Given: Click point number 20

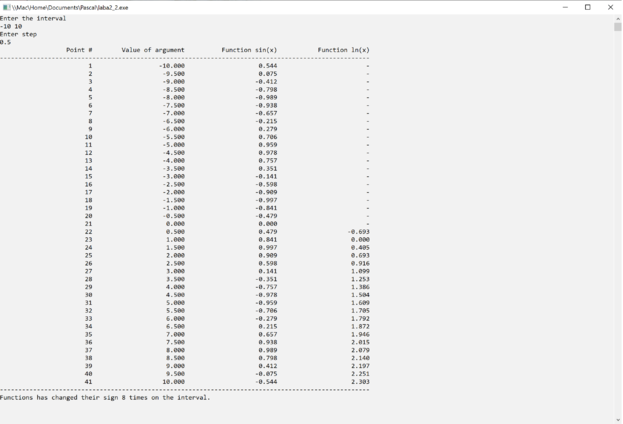Looking at the screenshot, I should pyautogui.click(x=89, y=216).
